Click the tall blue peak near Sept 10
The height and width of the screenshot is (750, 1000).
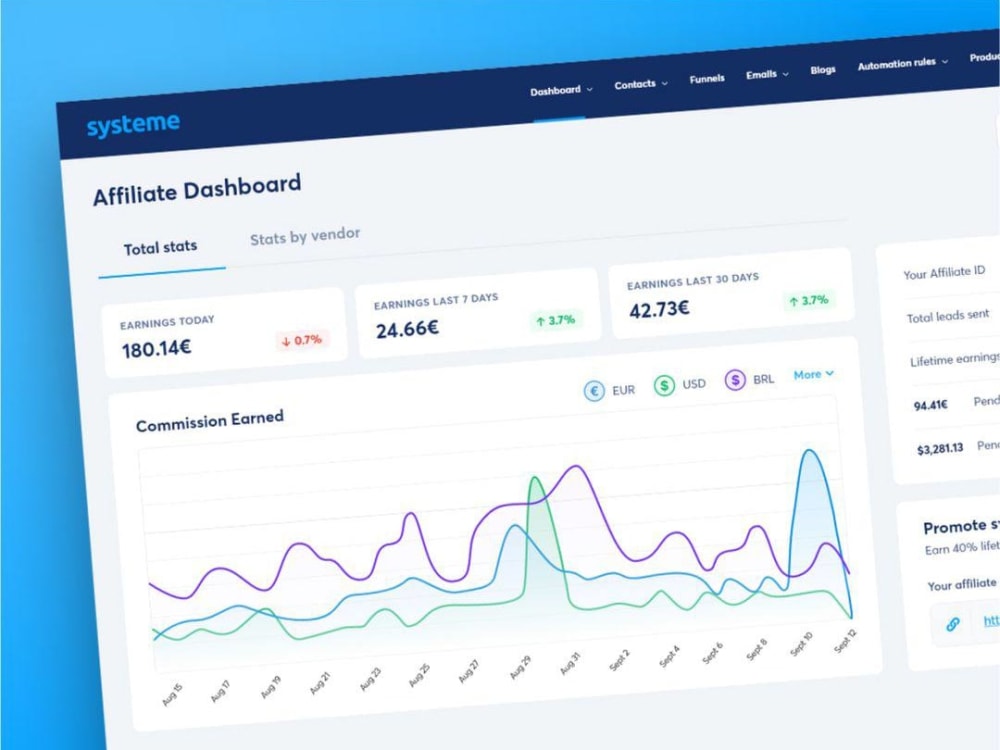[810, 452]
